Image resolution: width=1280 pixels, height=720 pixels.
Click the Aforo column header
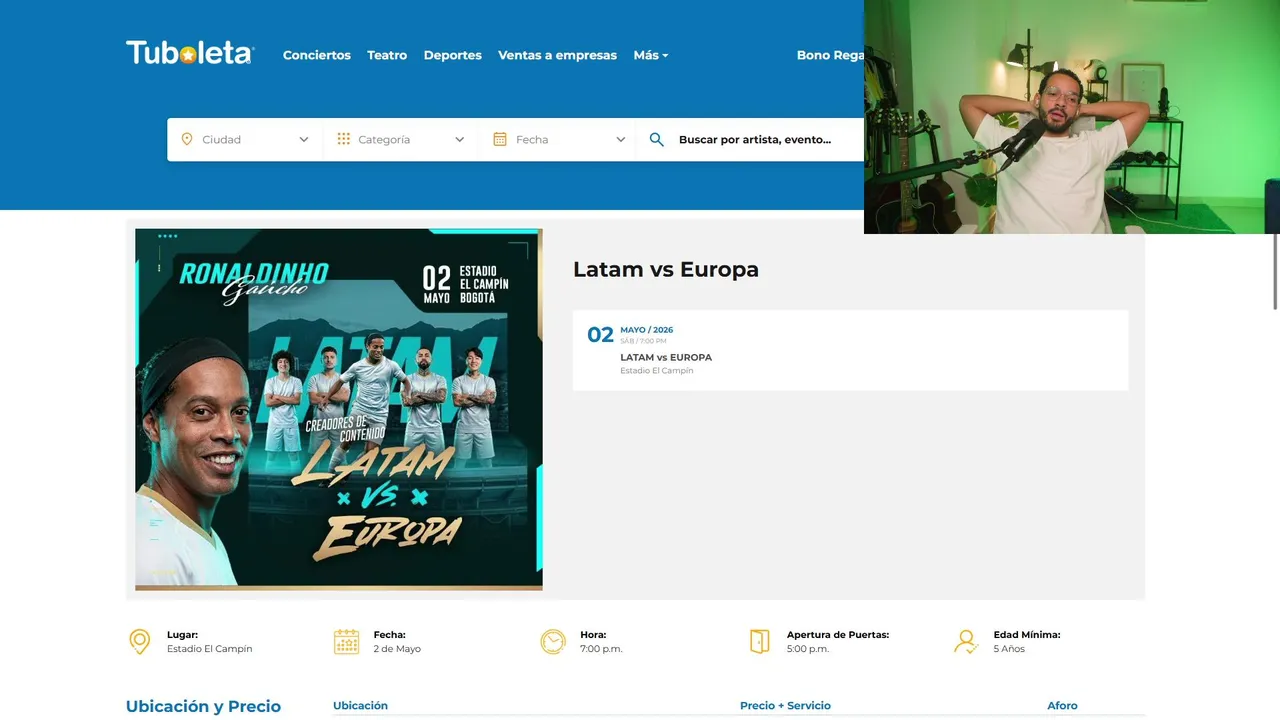point(1062,705)
